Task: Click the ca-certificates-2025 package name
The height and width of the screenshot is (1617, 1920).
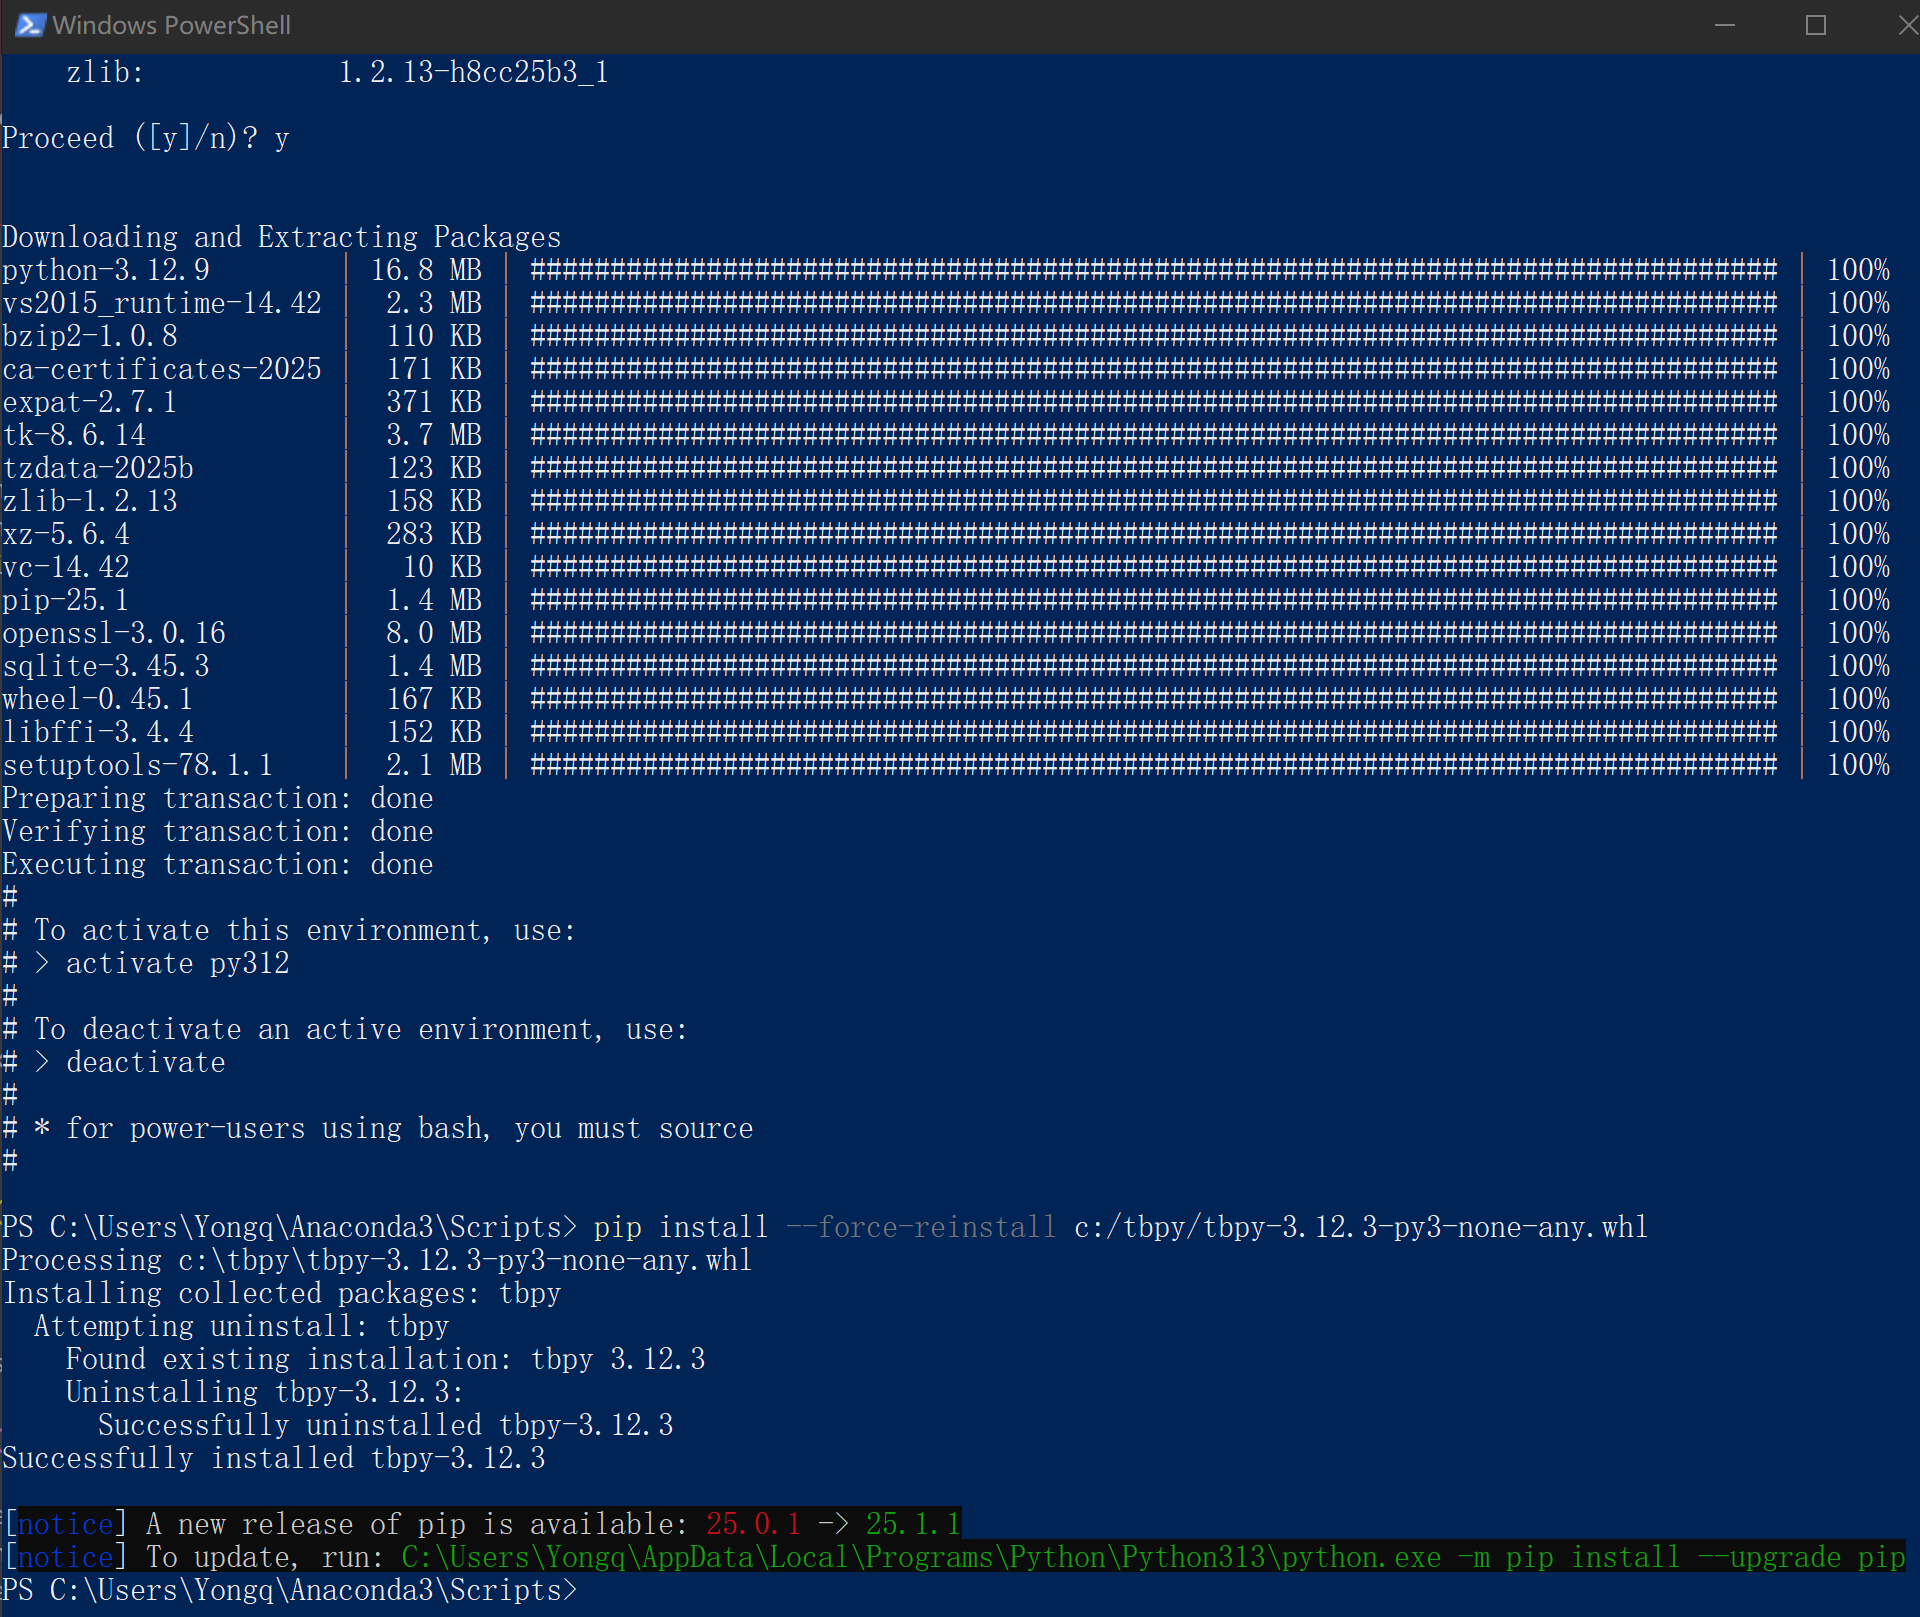Action: (162, 369)
